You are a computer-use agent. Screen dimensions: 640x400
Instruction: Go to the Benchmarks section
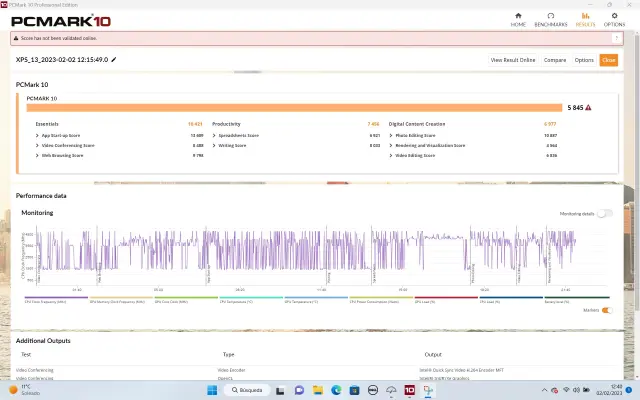click(551, 18)
